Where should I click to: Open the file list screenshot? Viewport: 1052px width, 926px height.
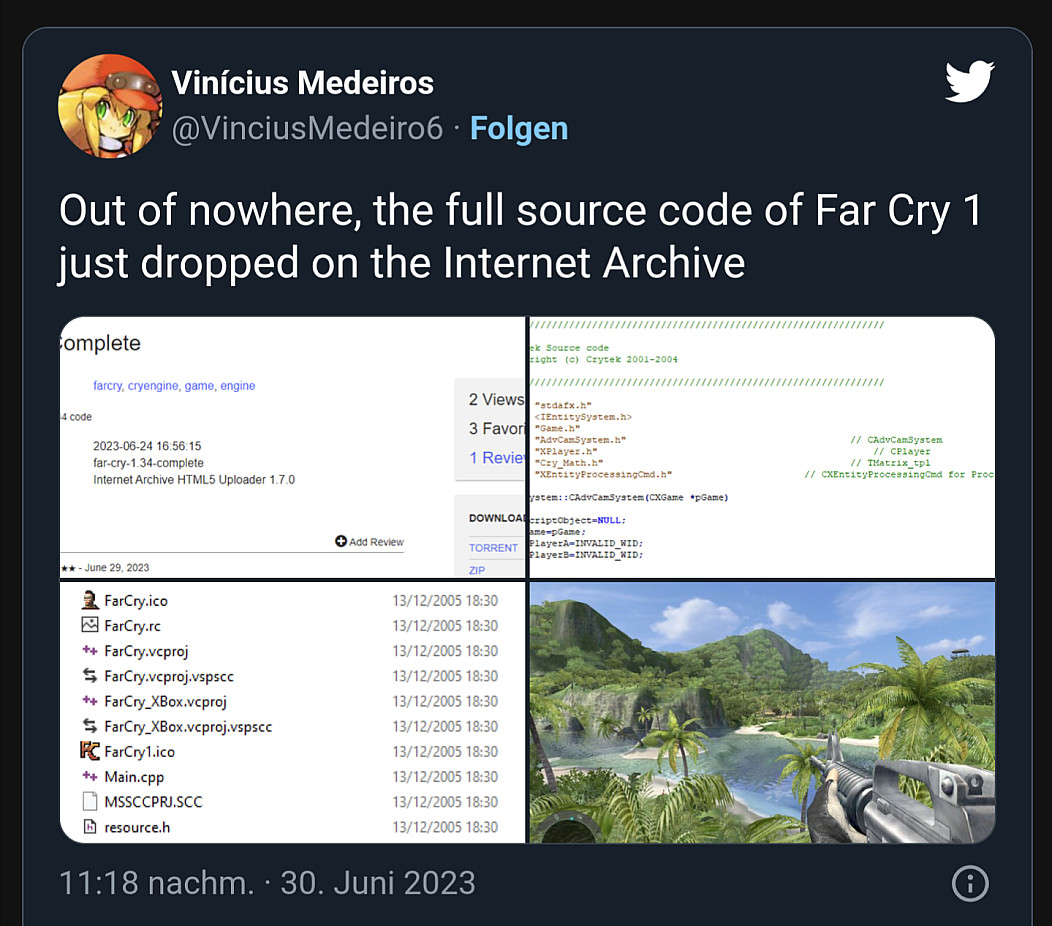click(292, 712)
